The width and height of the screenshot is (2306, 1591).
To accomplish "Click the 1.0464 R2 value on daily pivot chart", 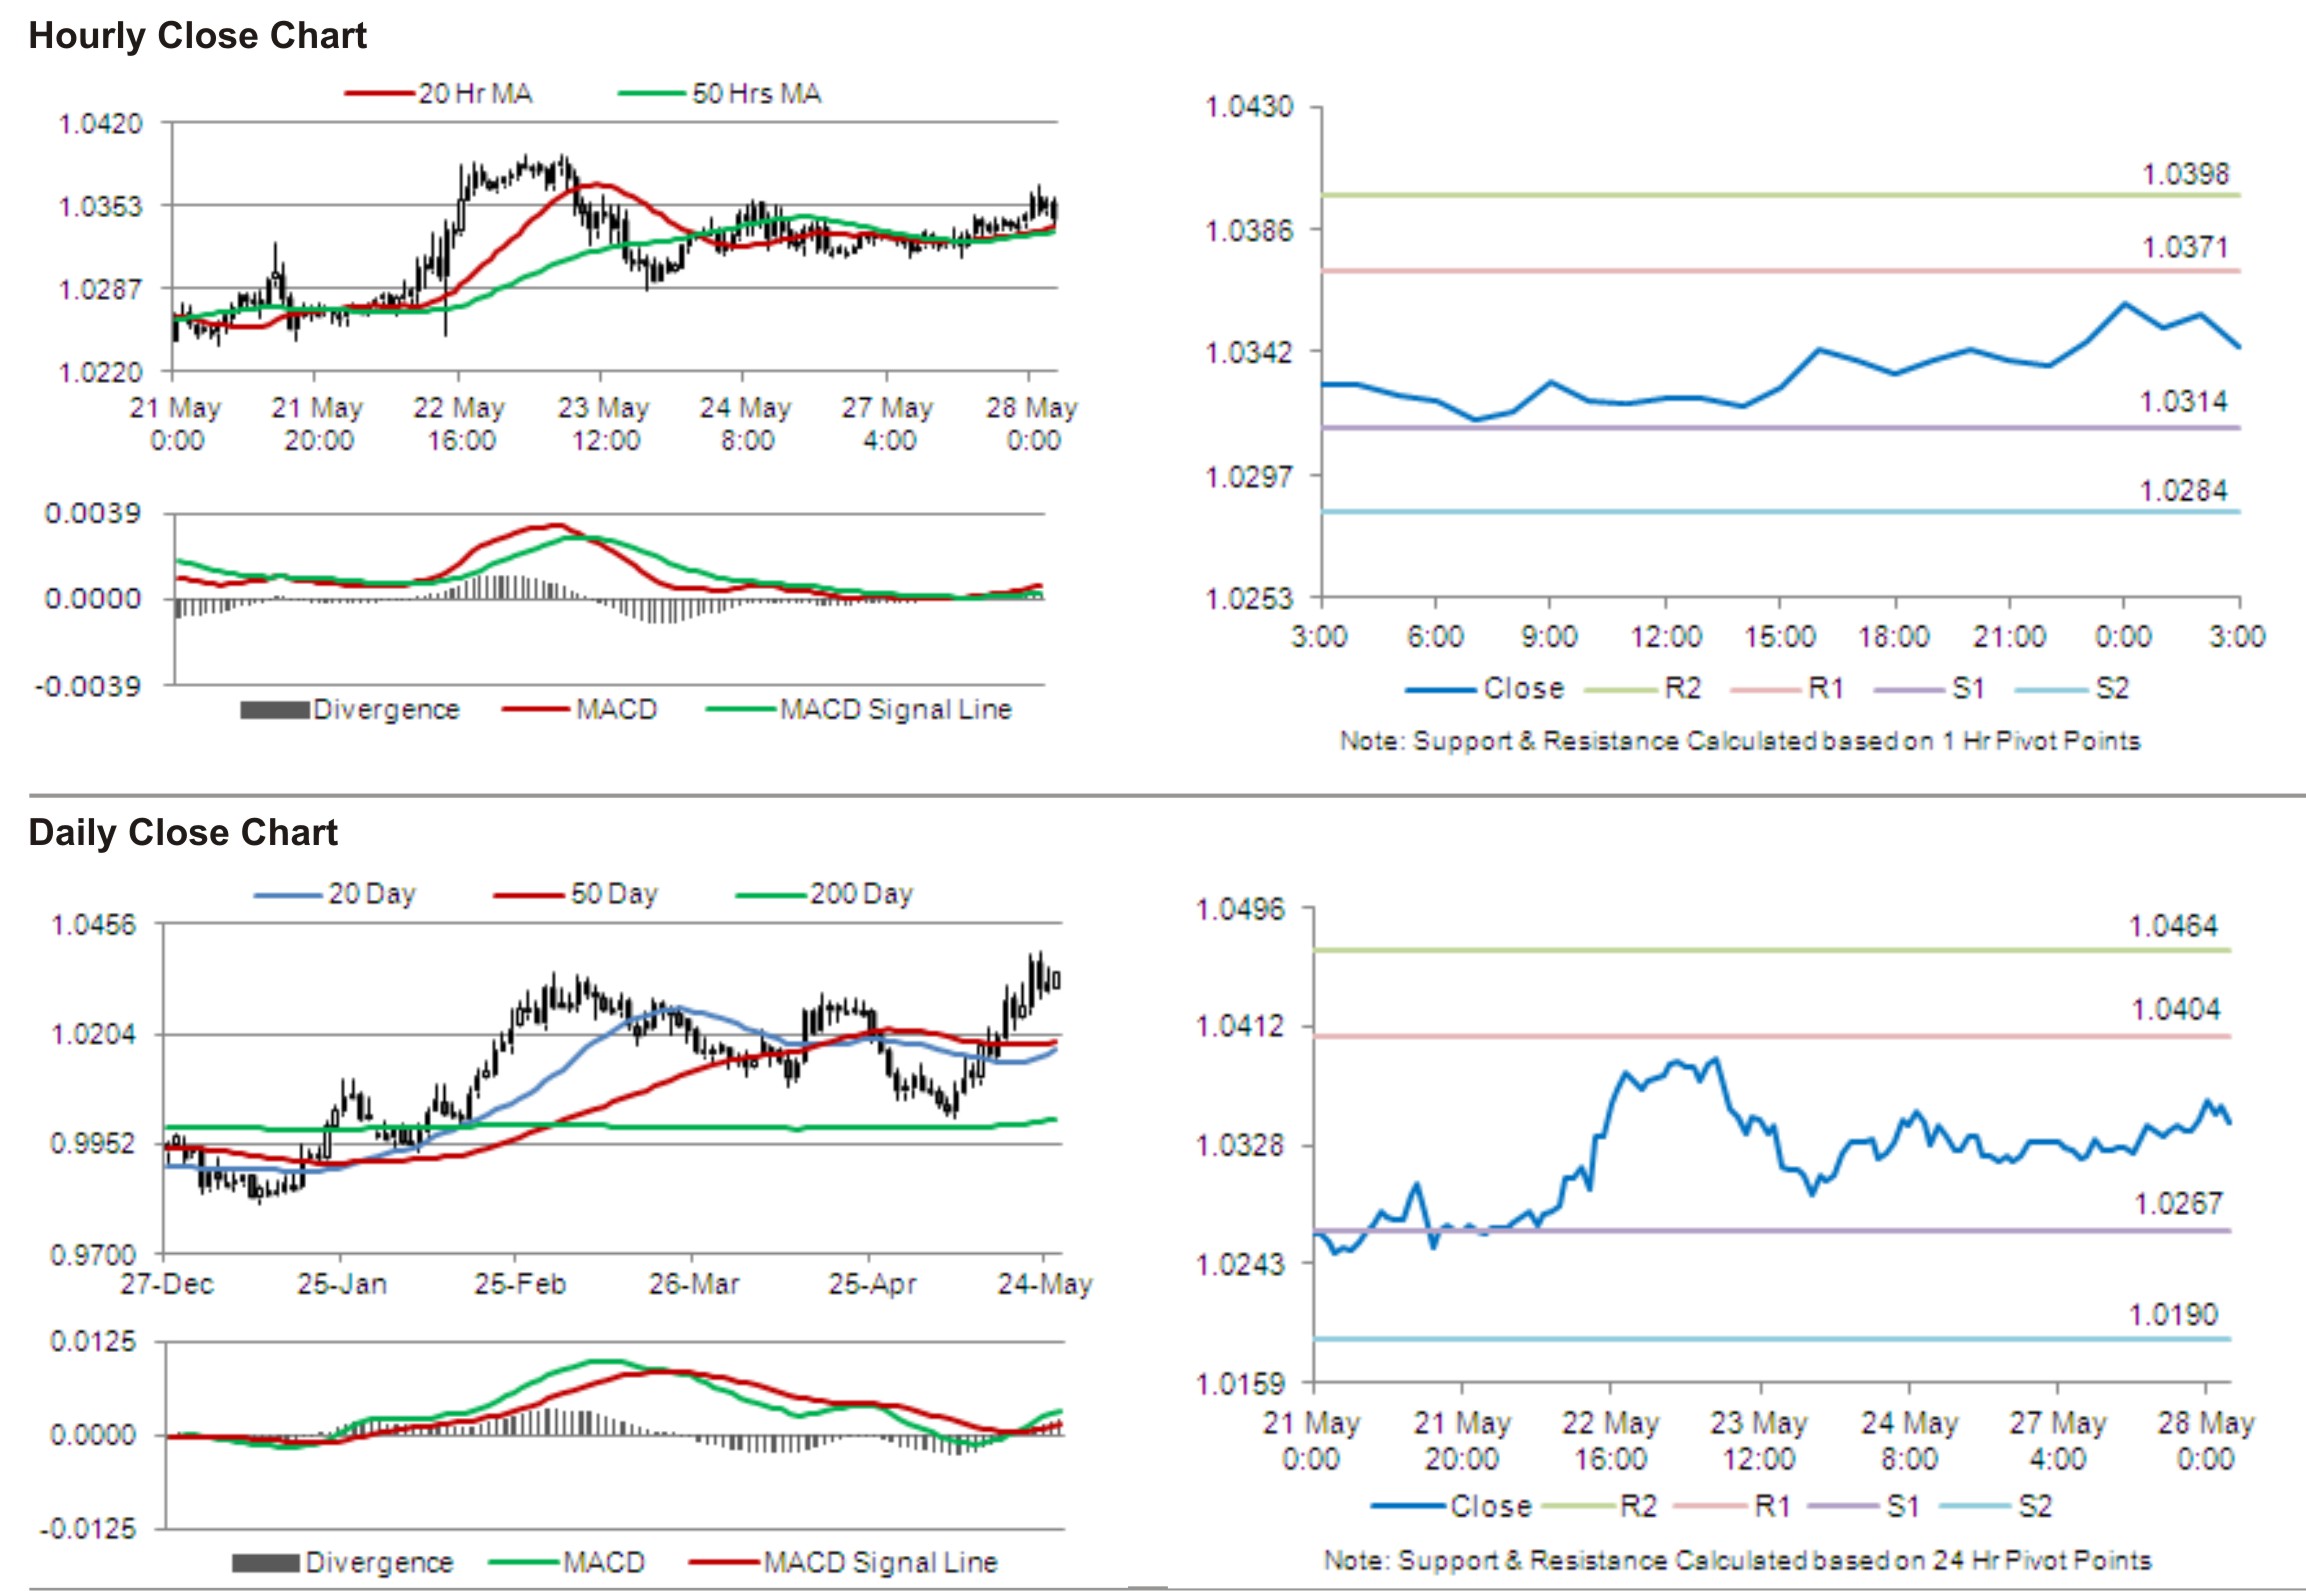I will tap(2173, 926).
